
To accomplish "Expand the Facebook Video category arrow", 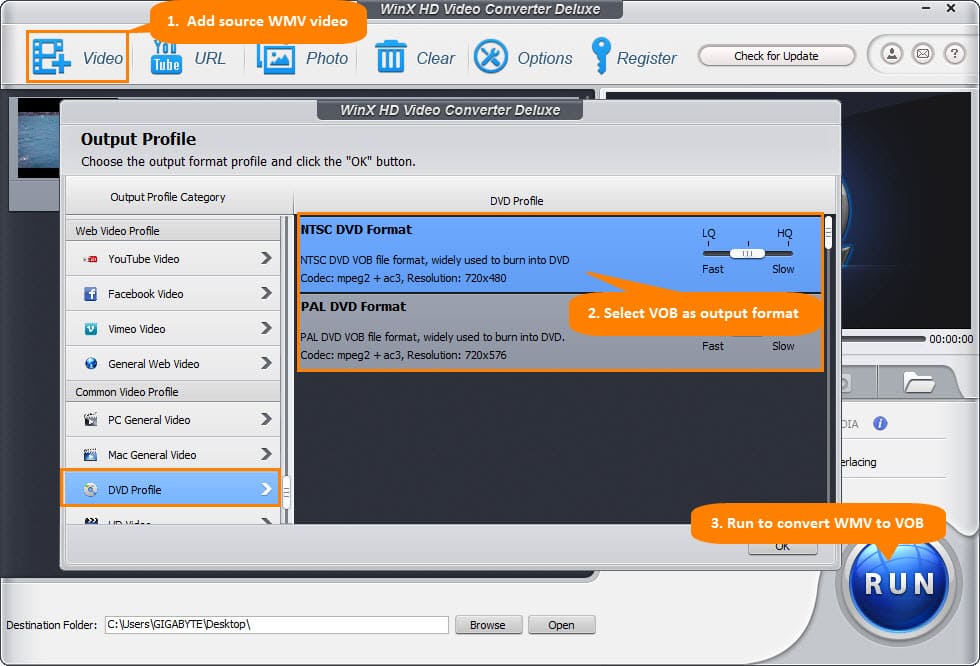I will click(x=266, y=293).
